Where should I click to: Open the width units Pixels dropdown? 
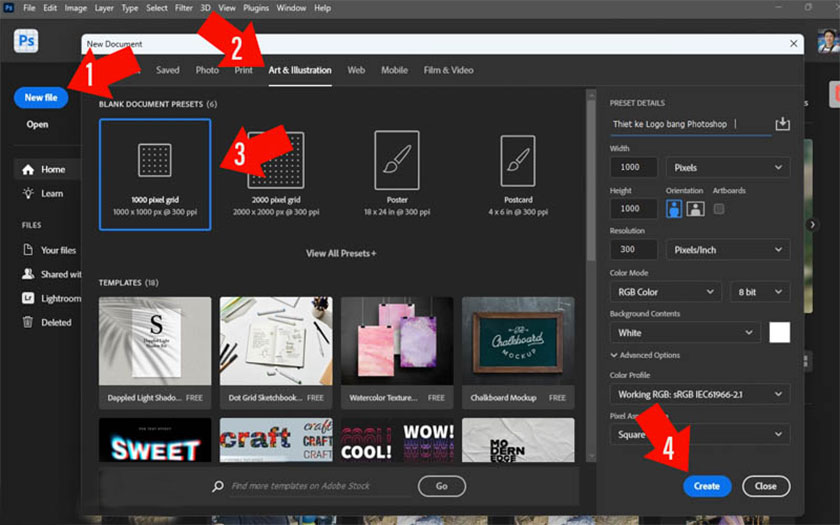tap(728, 168)
